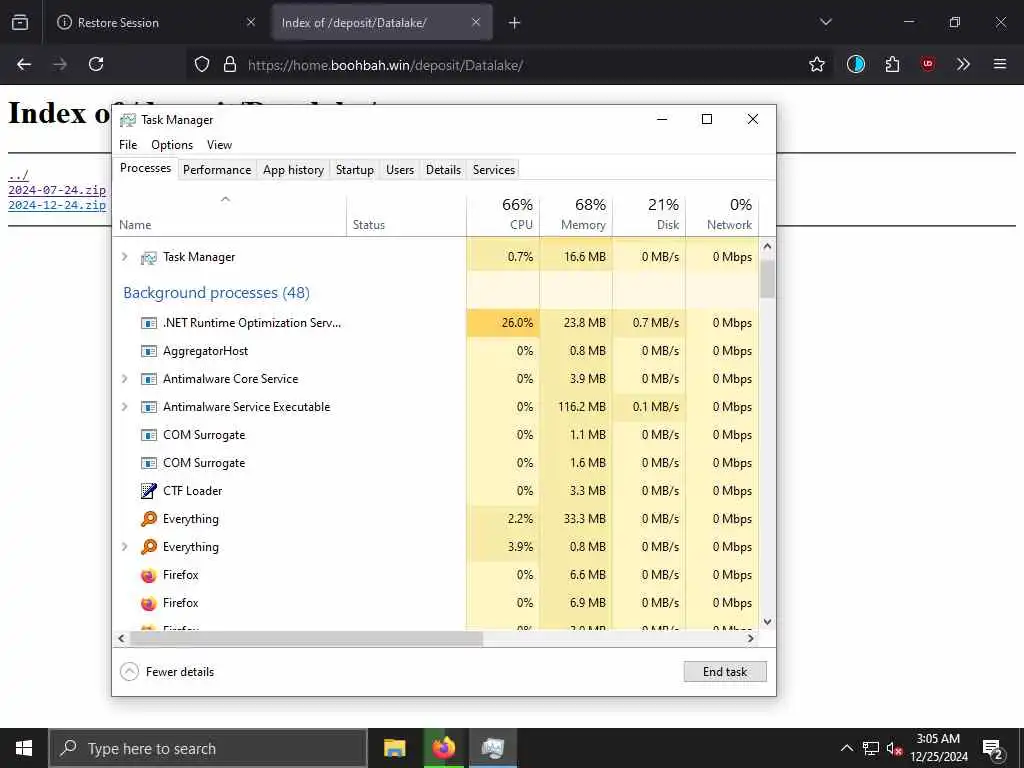Show hidden system tray icons
This screenshot has width=1024, height=768.
coord(846,748)
